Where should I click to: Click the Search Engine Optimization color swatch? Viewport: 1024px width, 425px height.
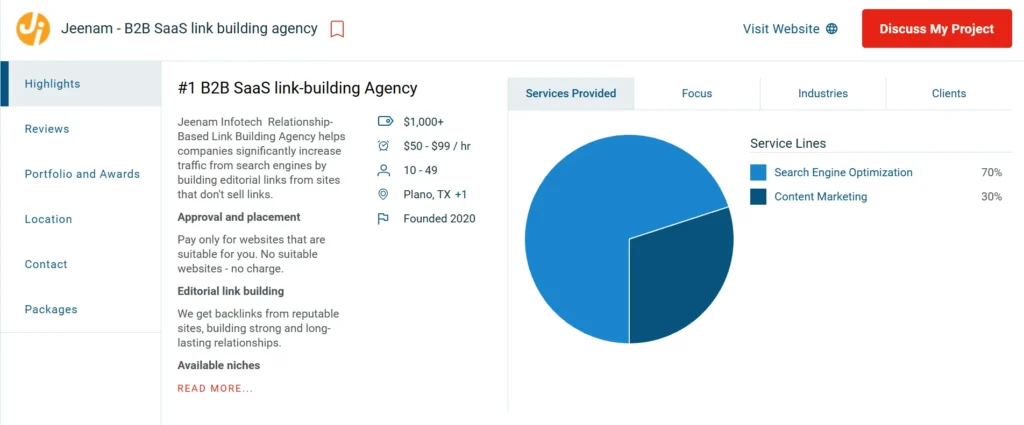[758, 173]
